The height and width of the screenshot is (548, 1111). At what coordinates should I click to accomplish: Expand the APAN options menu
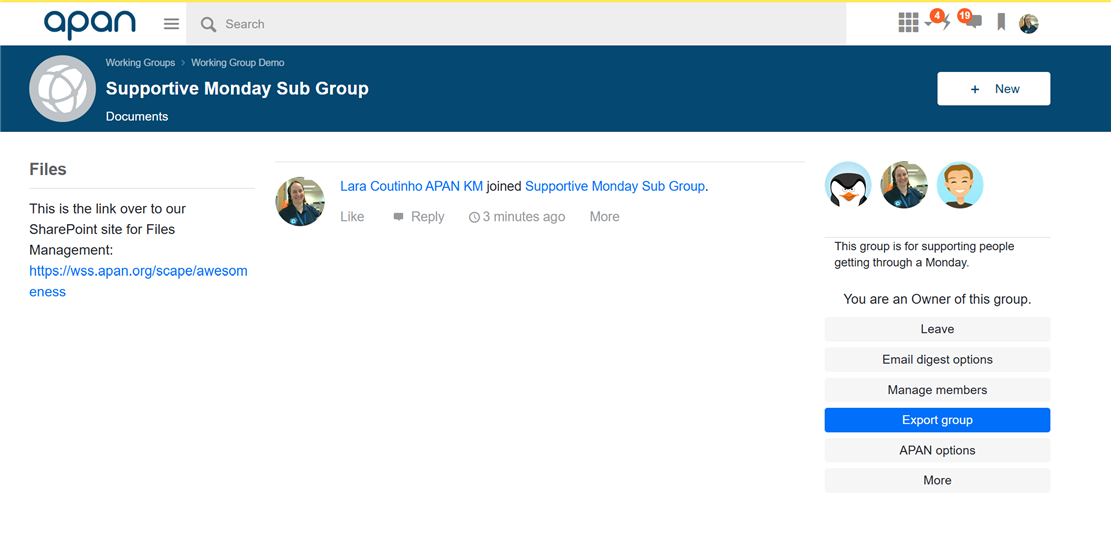(x=937, y=450)
